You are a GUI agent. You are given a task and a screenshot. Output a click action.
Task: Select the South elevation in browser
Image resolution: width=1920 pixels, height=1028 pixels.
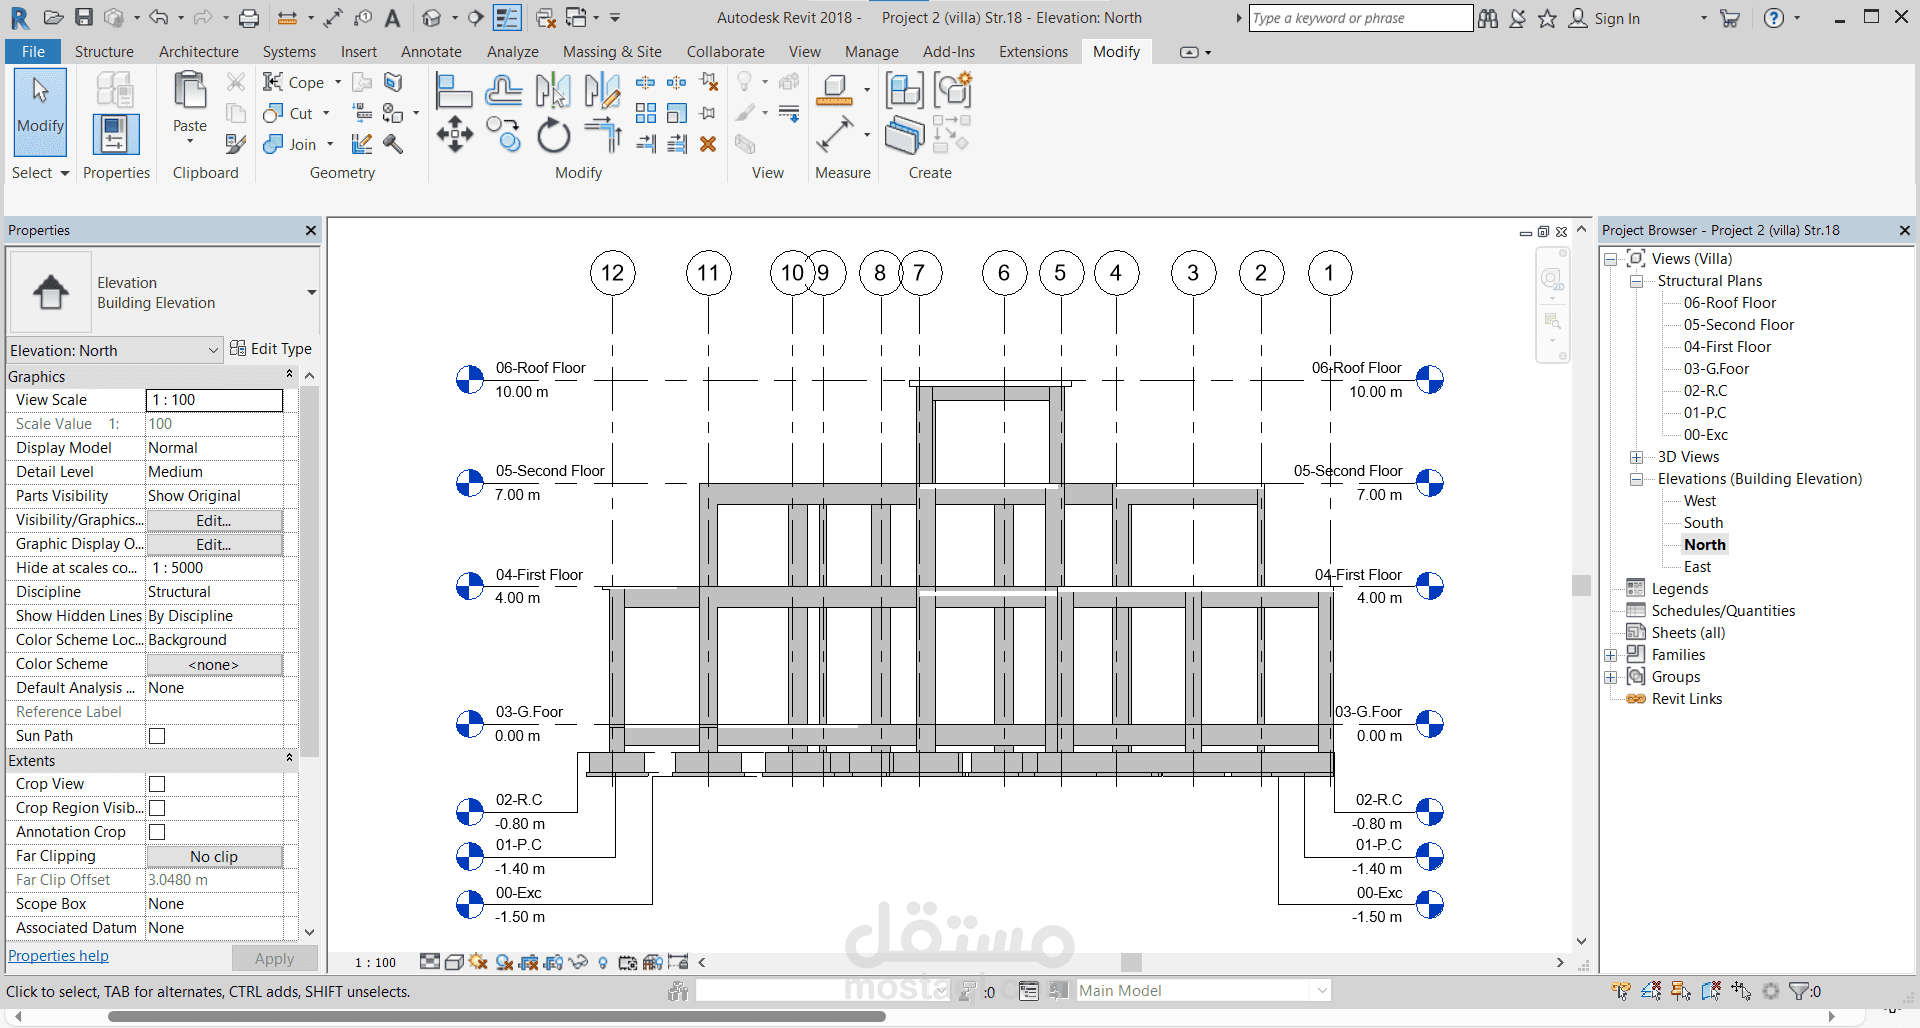point(1703,523)
